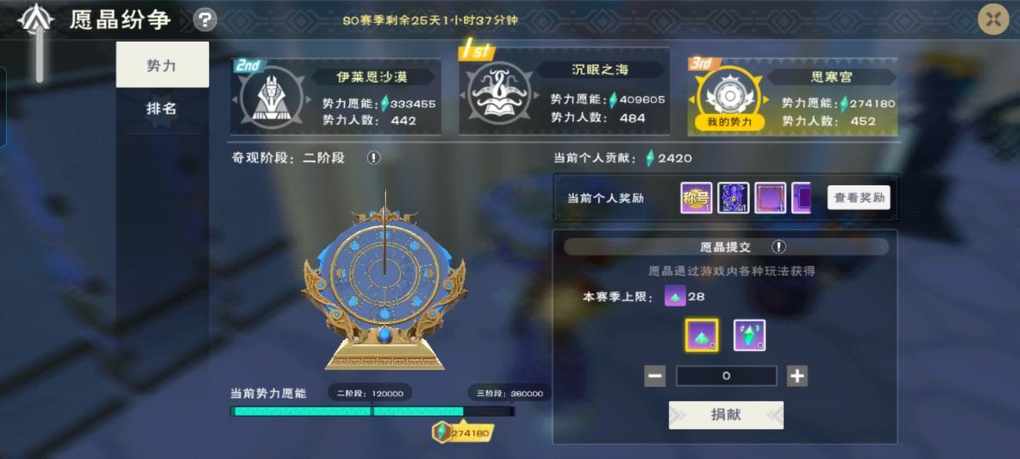1020x459 pixels.
Task: Close the panel with the X button
Action: 993,19
